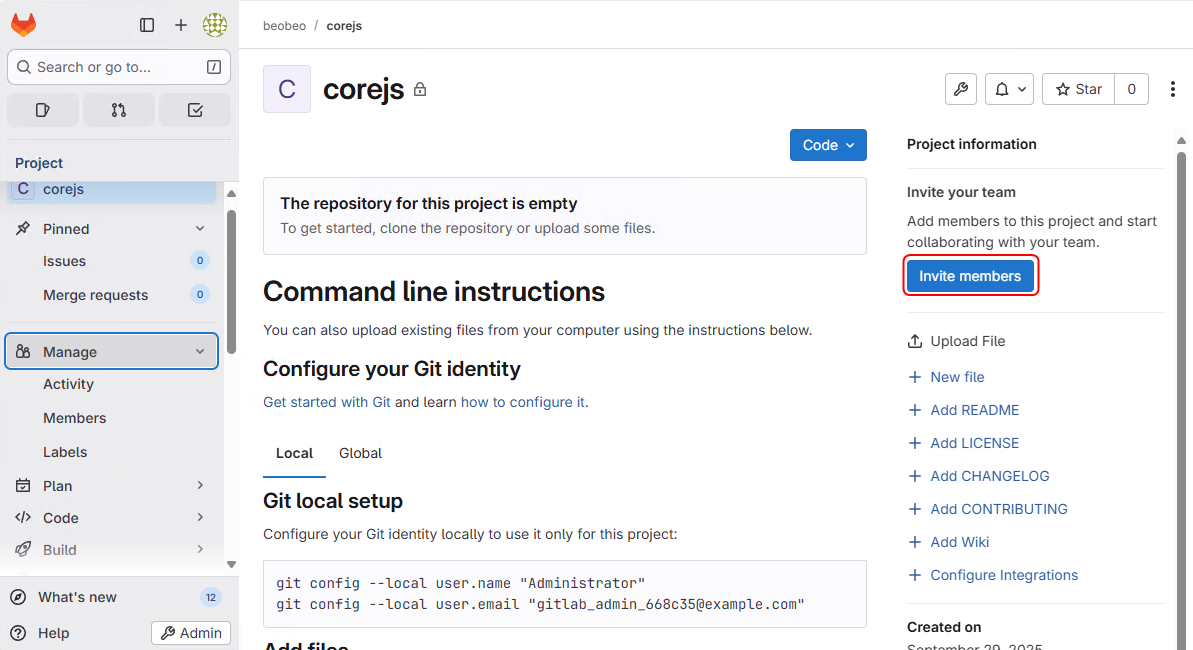This screenshot has height=650, width=1193.
Task: Open the Code dropdown button
Action: pos(828,145)
